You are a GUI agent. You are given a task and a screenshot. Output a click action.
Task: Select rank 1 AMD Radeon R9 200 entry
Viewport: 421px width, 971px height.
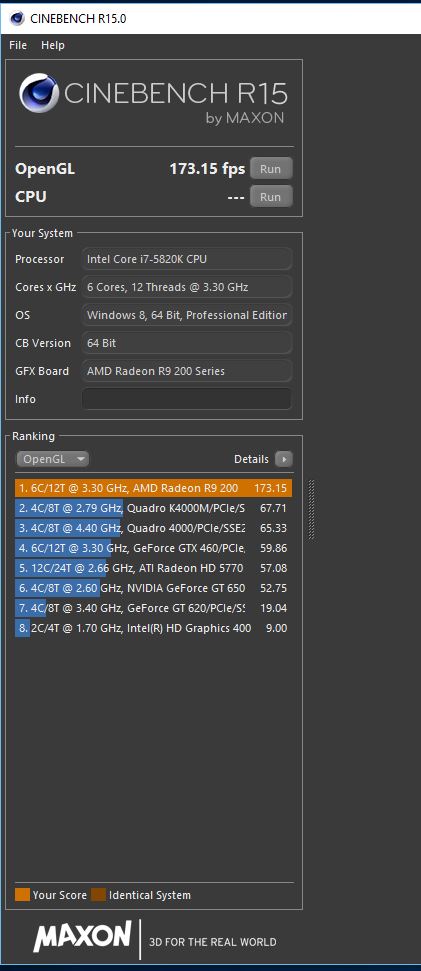(x=153, y=488)
